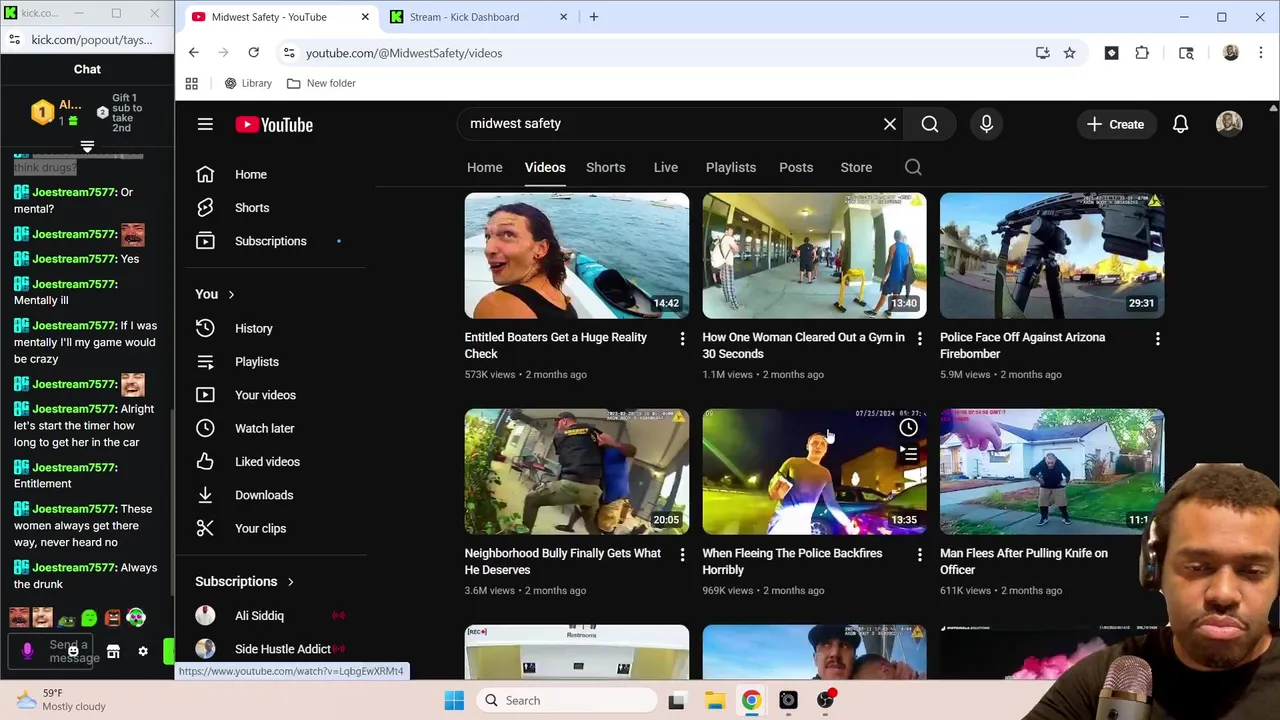Screen dimensions: 1280x720
Task: Open more options for Gym video
Action: [x=920, y=340]
